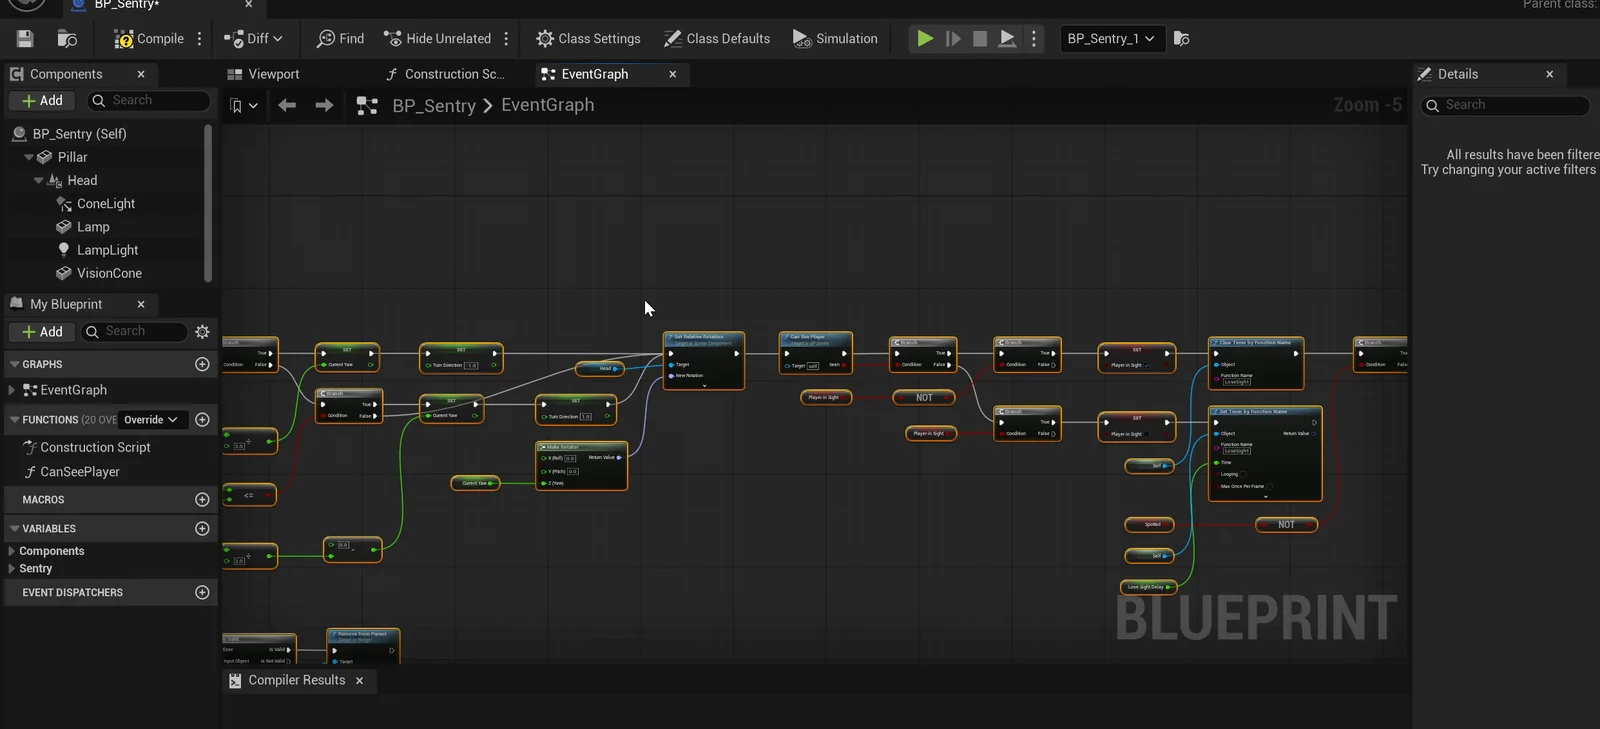Click the BP_Sentry breadcrumb
This screenshot has width=1600, height=729.
tap(434, 105)
